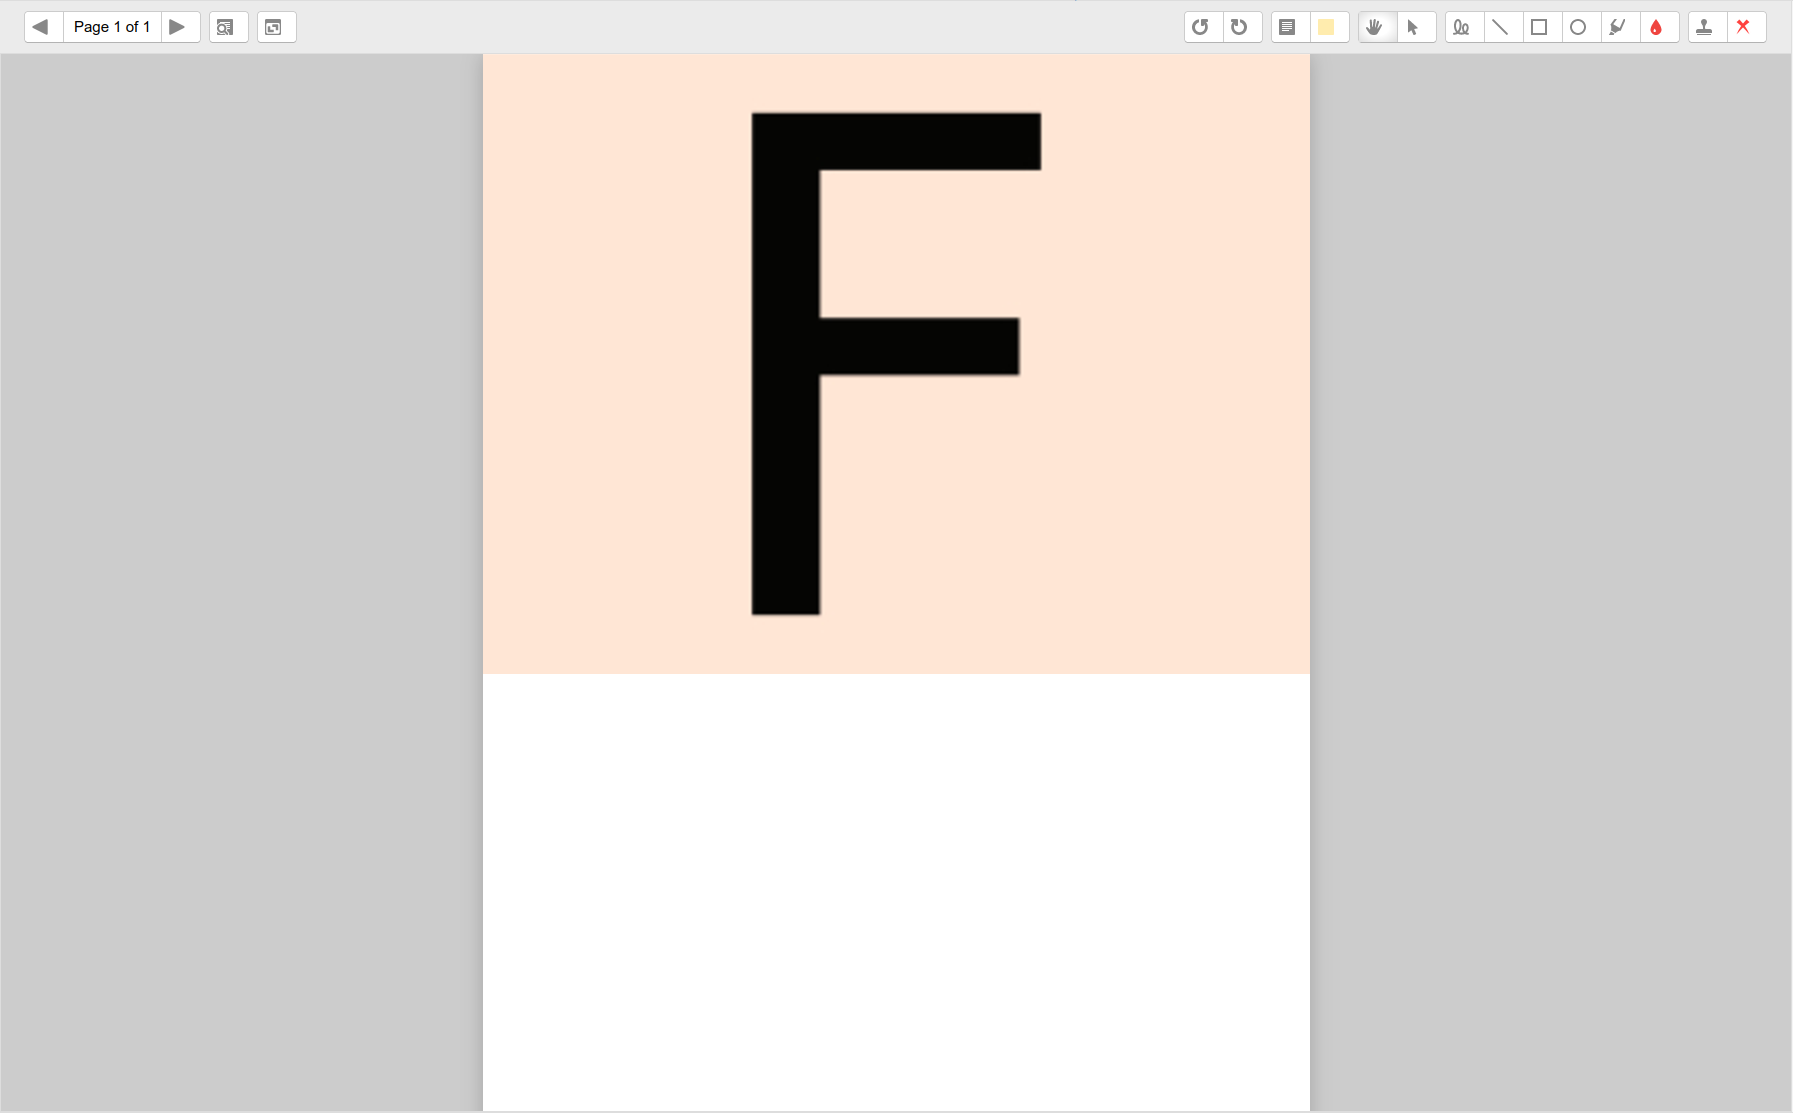
Task: Select the stamp tool
Action: coord(1707,27)
